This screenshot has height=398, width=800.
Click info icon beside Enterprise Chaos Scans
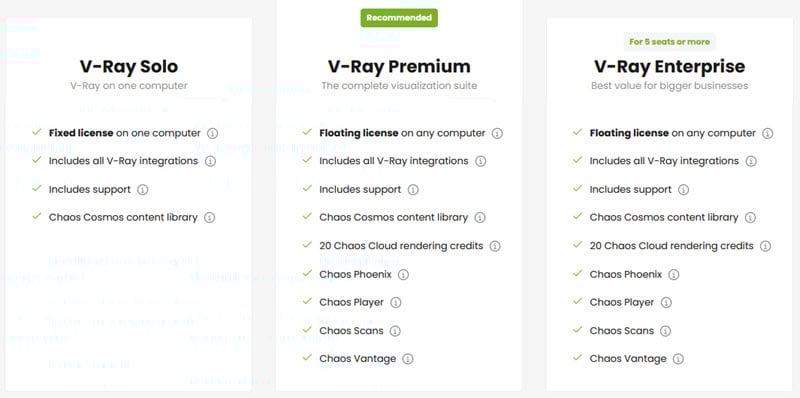665,331
